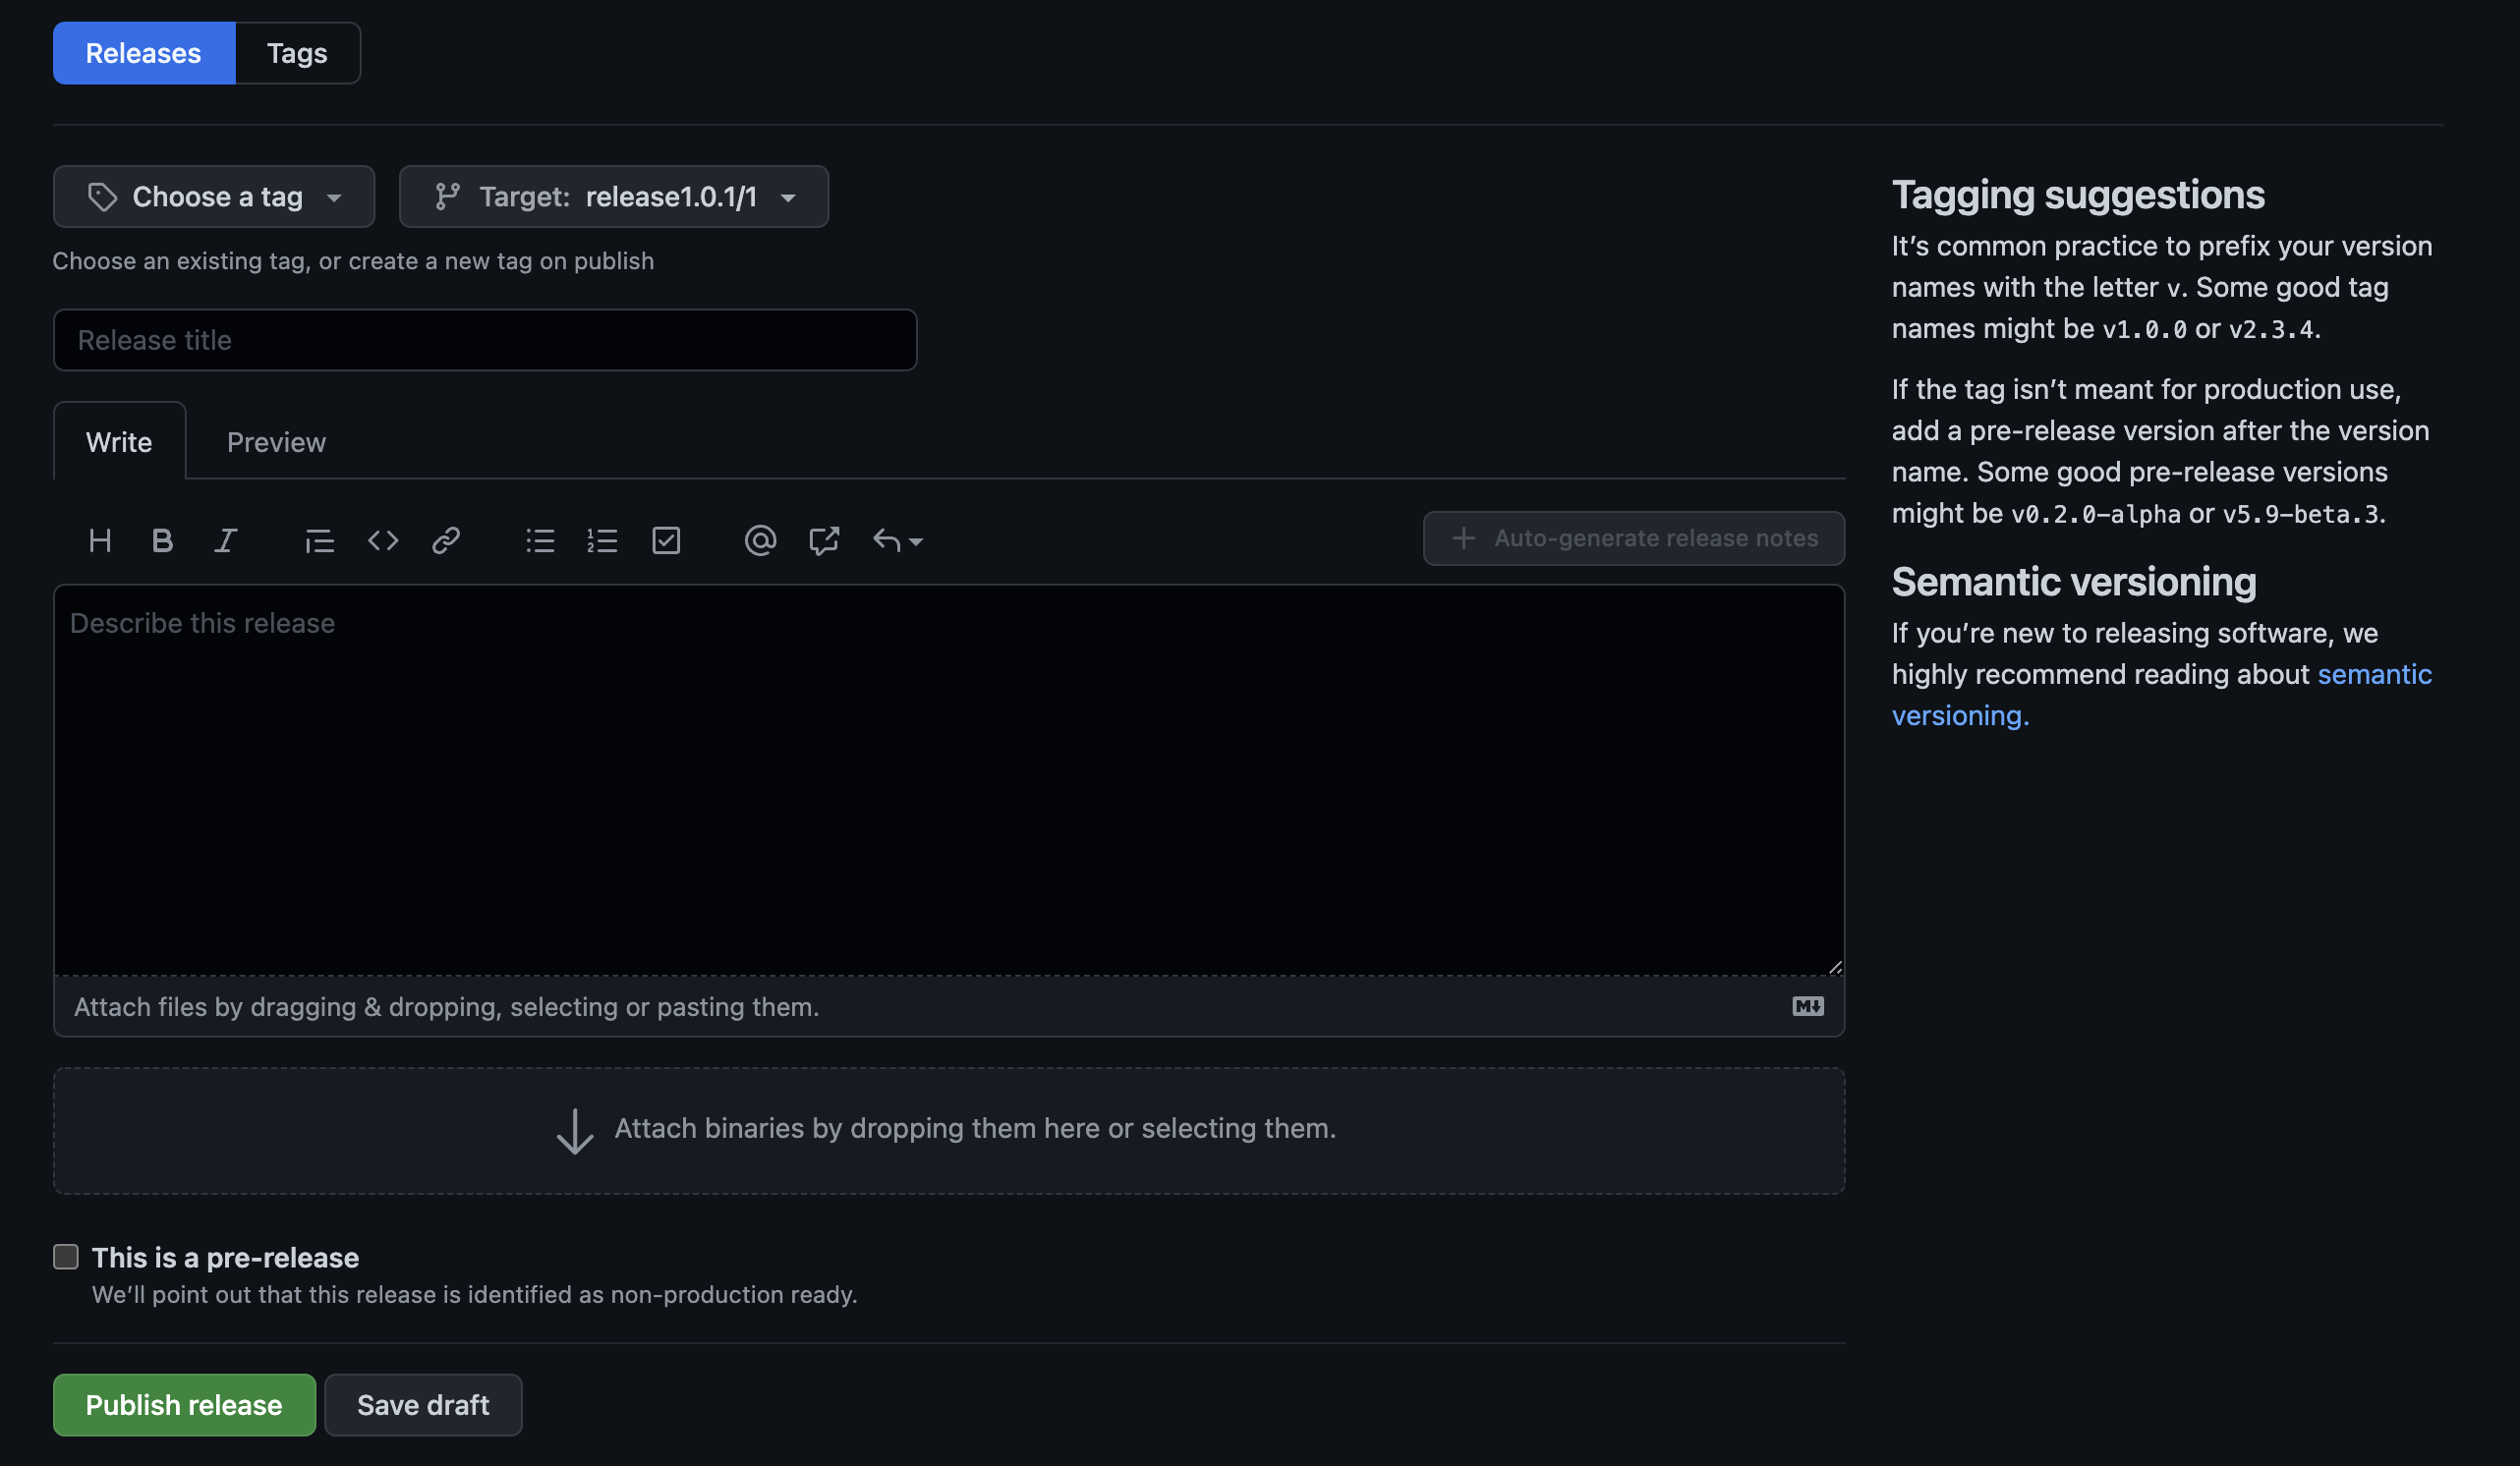The width and height of the screenshot is (2520, 1466).
Task: Click the Heading formatting icon
Action: point(99,541)
